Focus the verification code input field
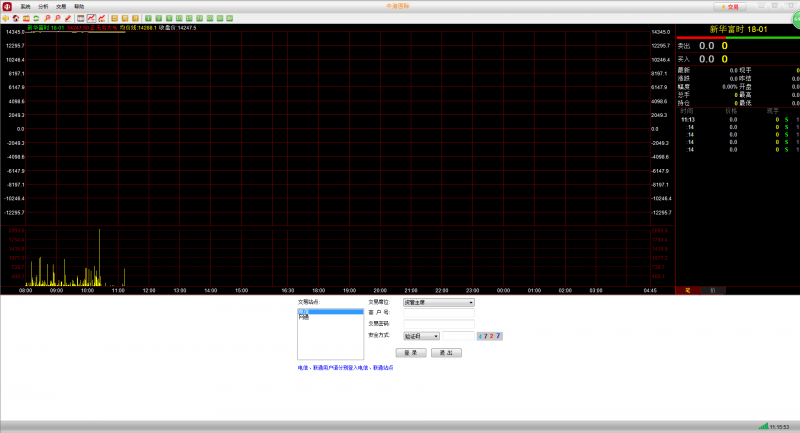This screenshot has height=433, width=800. point(458,336)
